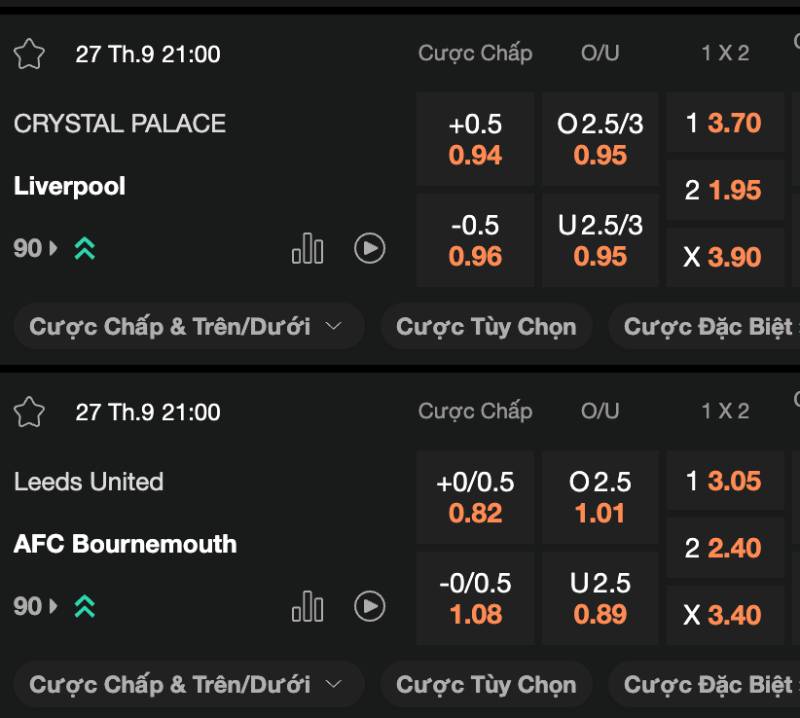Click green double-arrow icon in Bournemouth match
The width and height of the screenshot is (800, 718).
pyautogui.click(x=85, y=606)
